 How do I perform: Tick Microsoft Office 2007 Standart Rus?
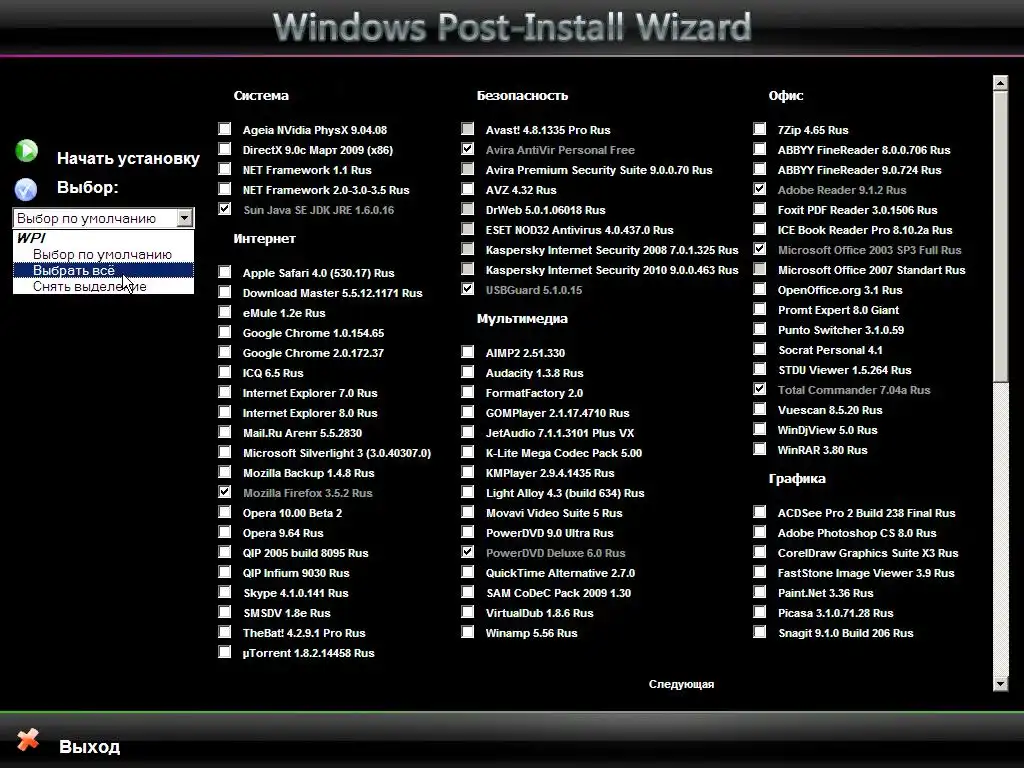(760, 269)
